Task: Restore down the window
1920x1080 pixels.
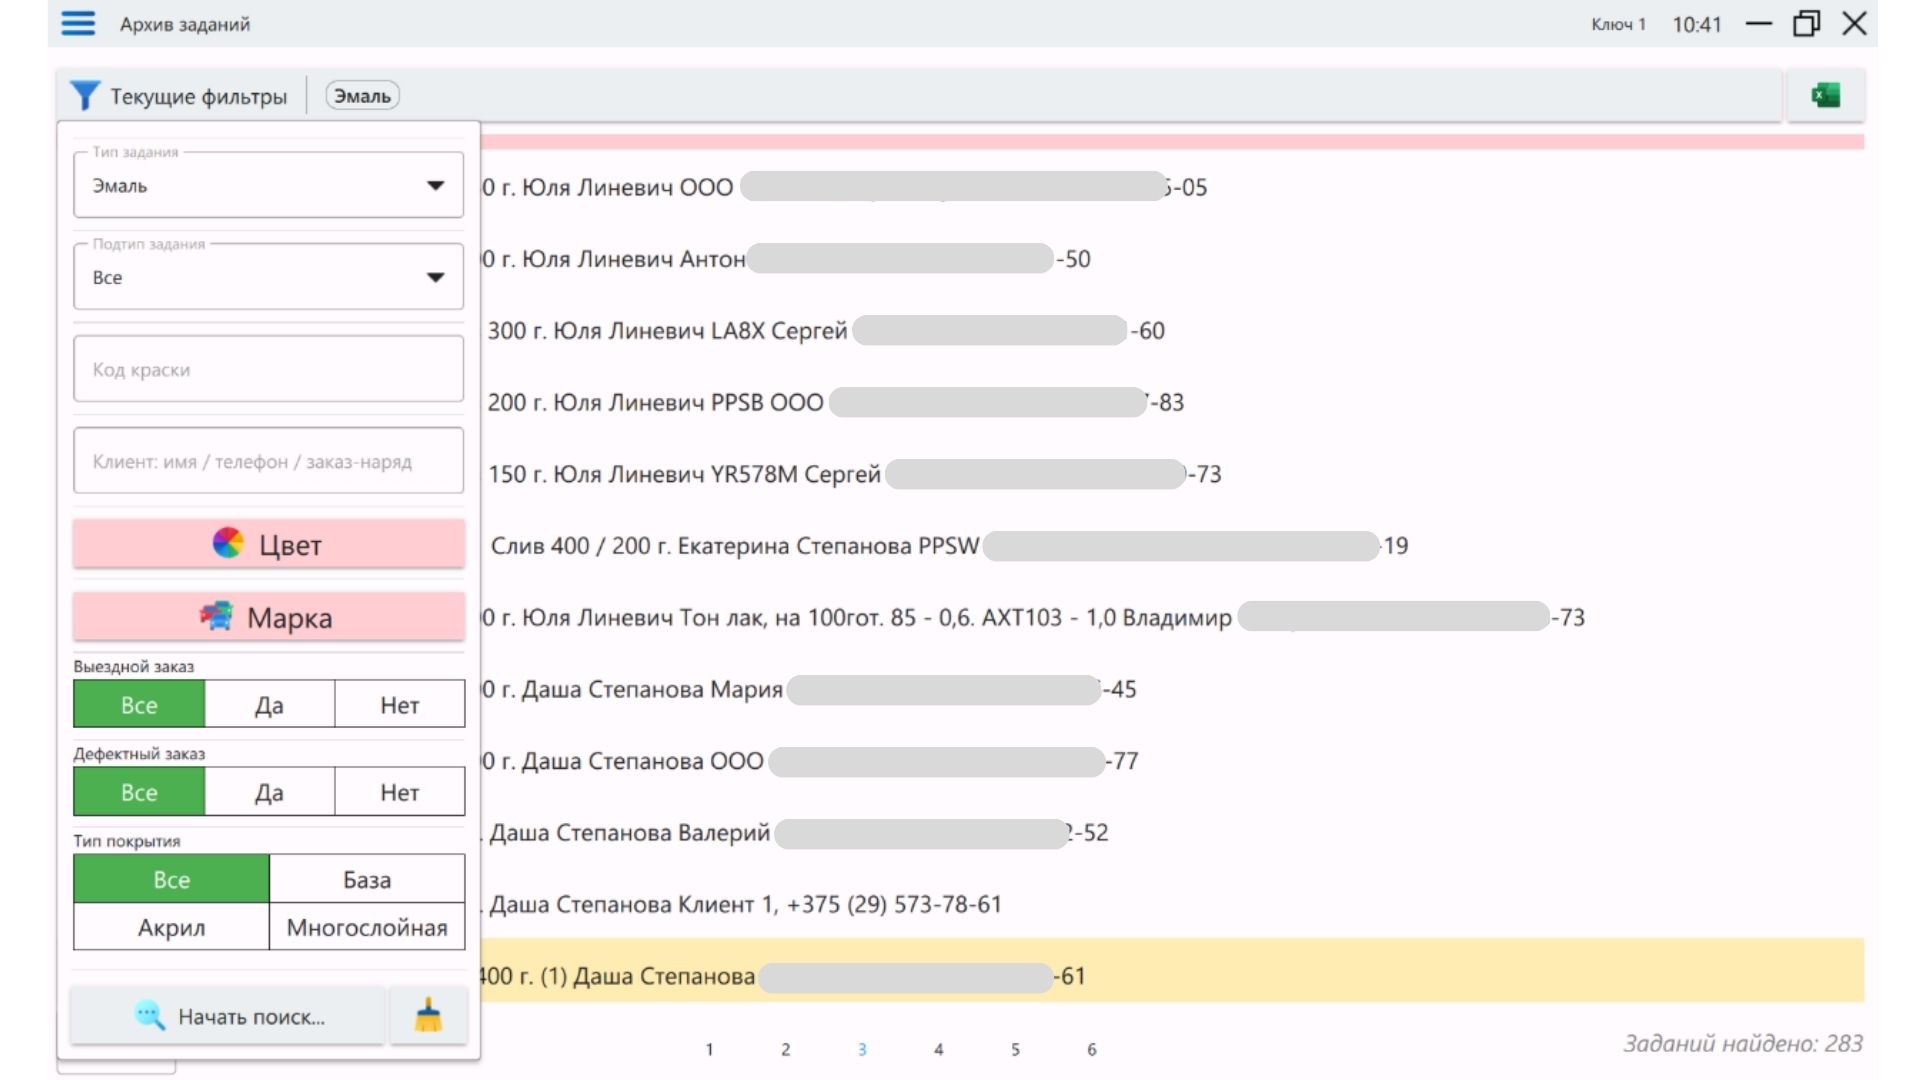Action: pyautogui.click(x=1806, y=24)
